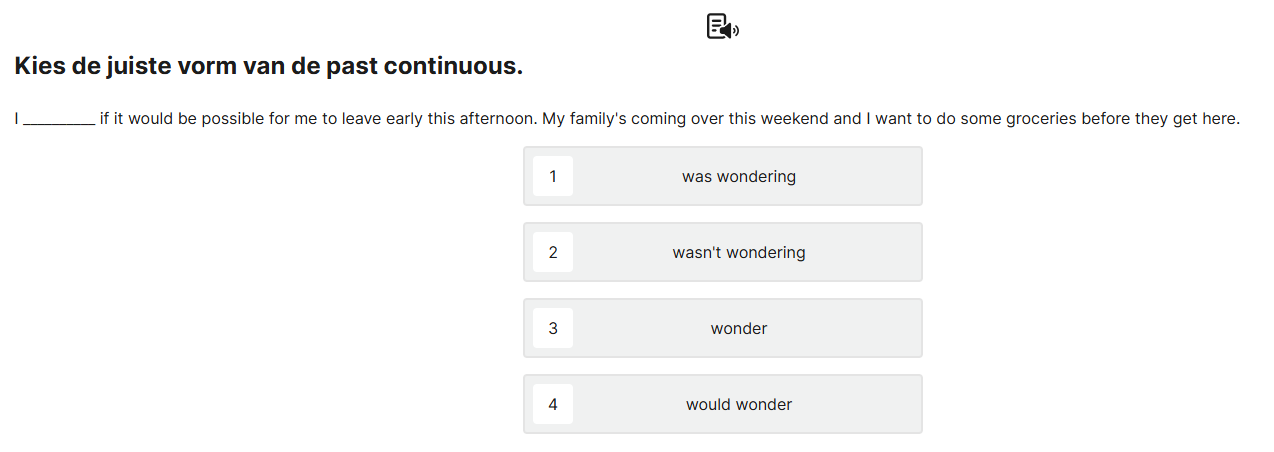The width and height of the screenshot is (1274, 452).
Task: Click the word 'afternoon' in the sentence
Action: (498, 119)
